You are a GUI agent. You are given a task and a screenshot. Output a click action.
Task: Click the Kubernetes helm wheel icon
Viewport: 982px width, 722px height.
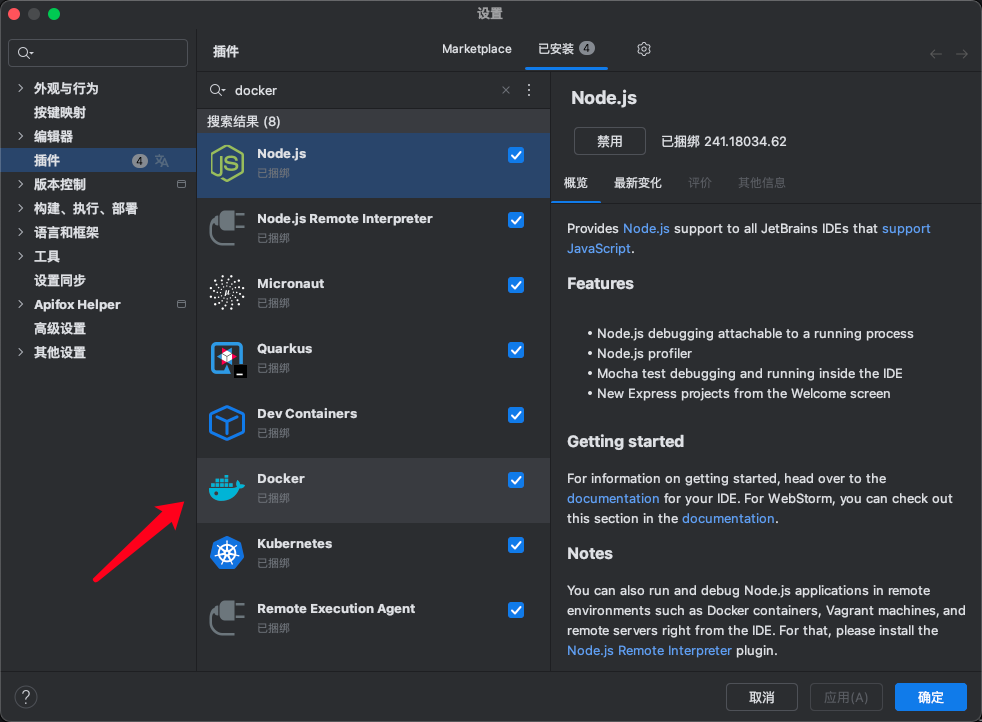[227, 554]
